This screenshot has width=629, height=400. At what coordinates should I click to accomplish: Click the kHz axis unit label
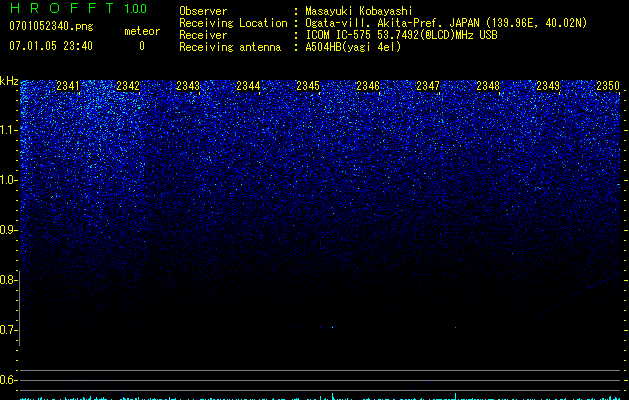9,81
